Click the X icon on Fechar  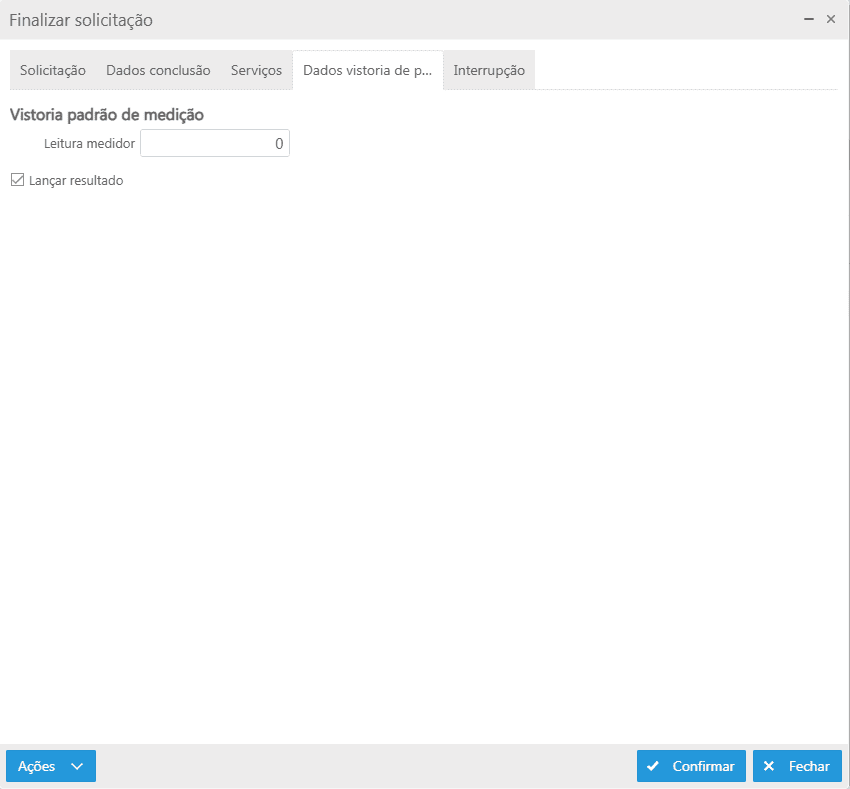[x=769, y=766]
